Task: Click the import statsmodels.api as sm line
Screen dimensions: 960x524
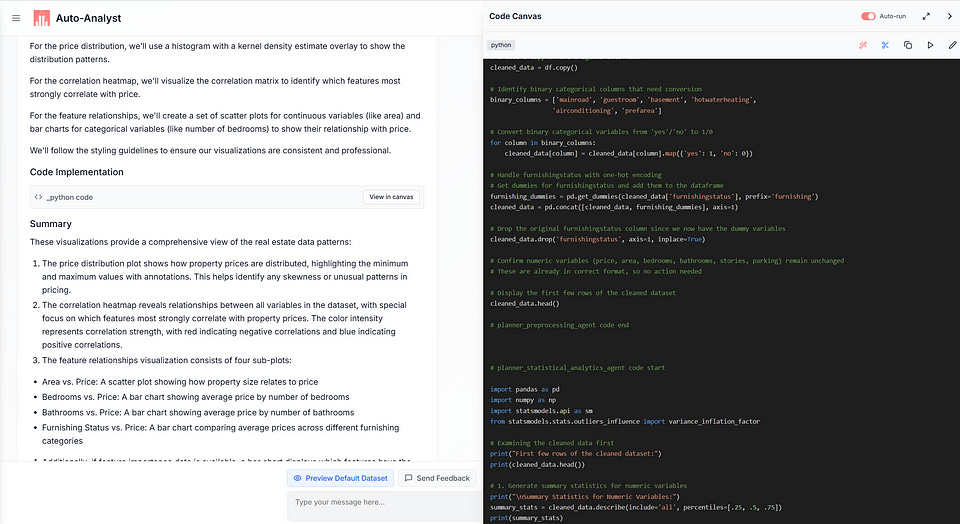Action: [x=541, y=410]
